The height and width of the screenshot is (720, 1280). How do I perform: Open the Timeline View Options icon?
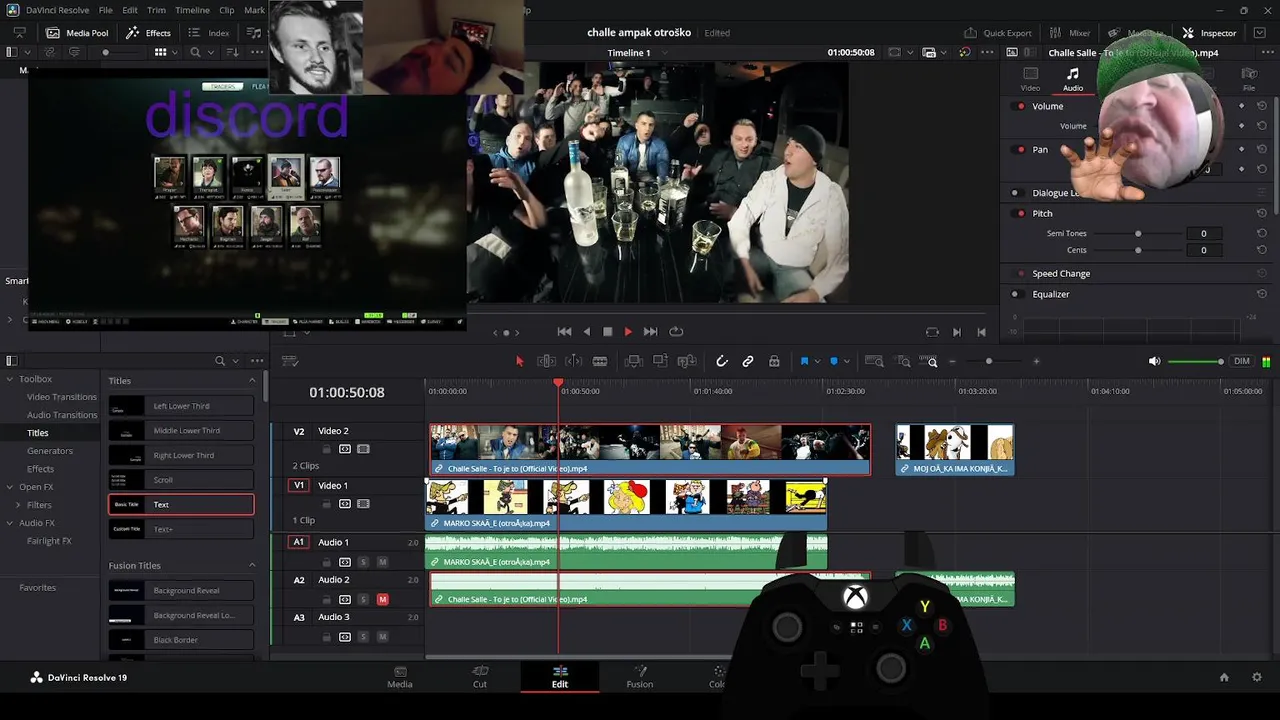pos(290,361)
